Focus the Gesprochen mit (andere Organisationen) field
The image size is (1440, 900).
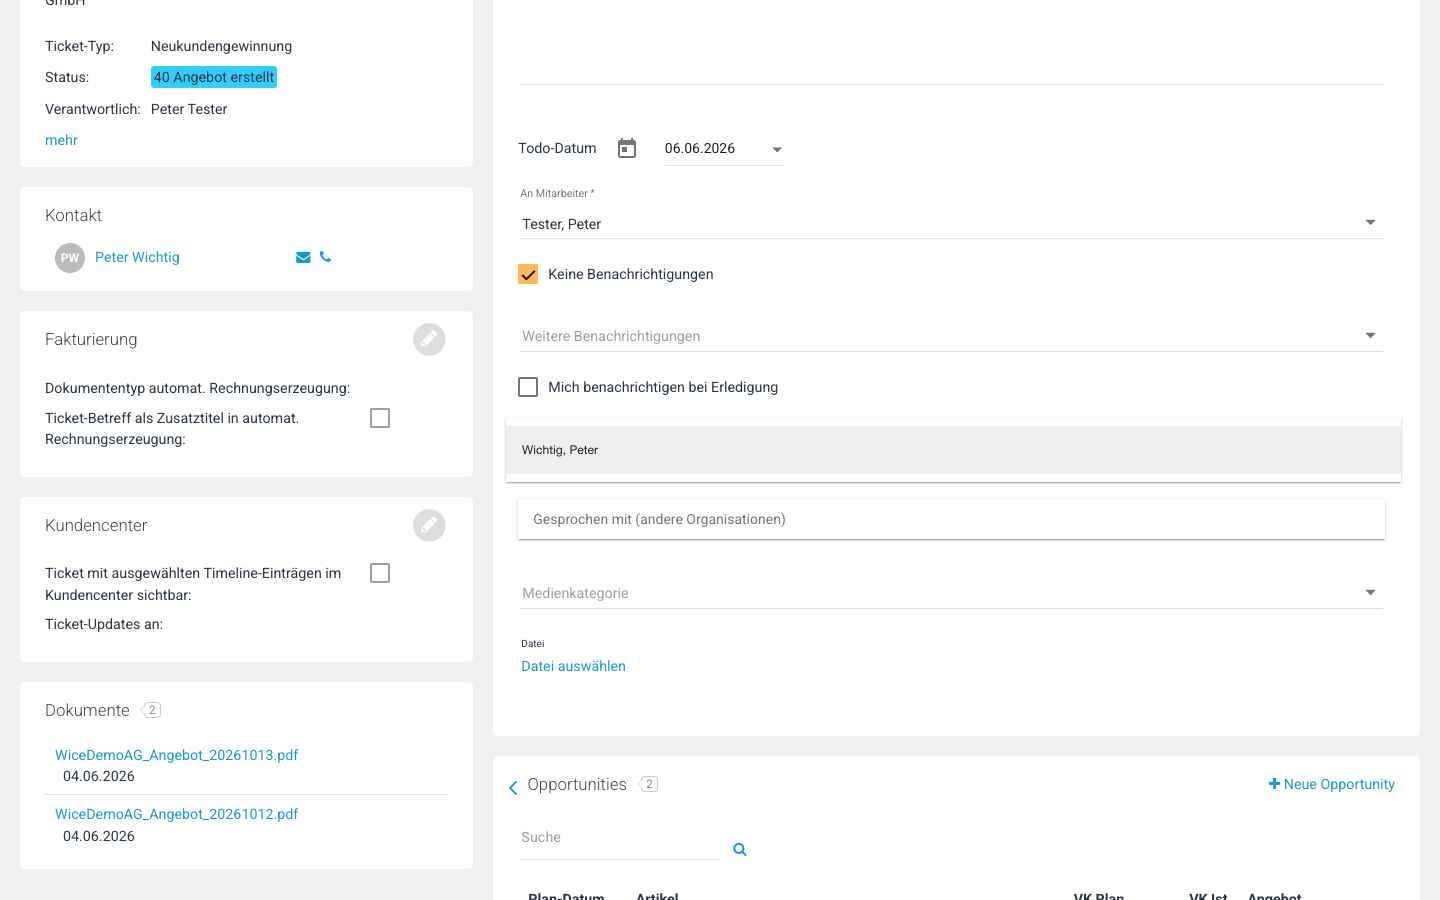[951, 519]
